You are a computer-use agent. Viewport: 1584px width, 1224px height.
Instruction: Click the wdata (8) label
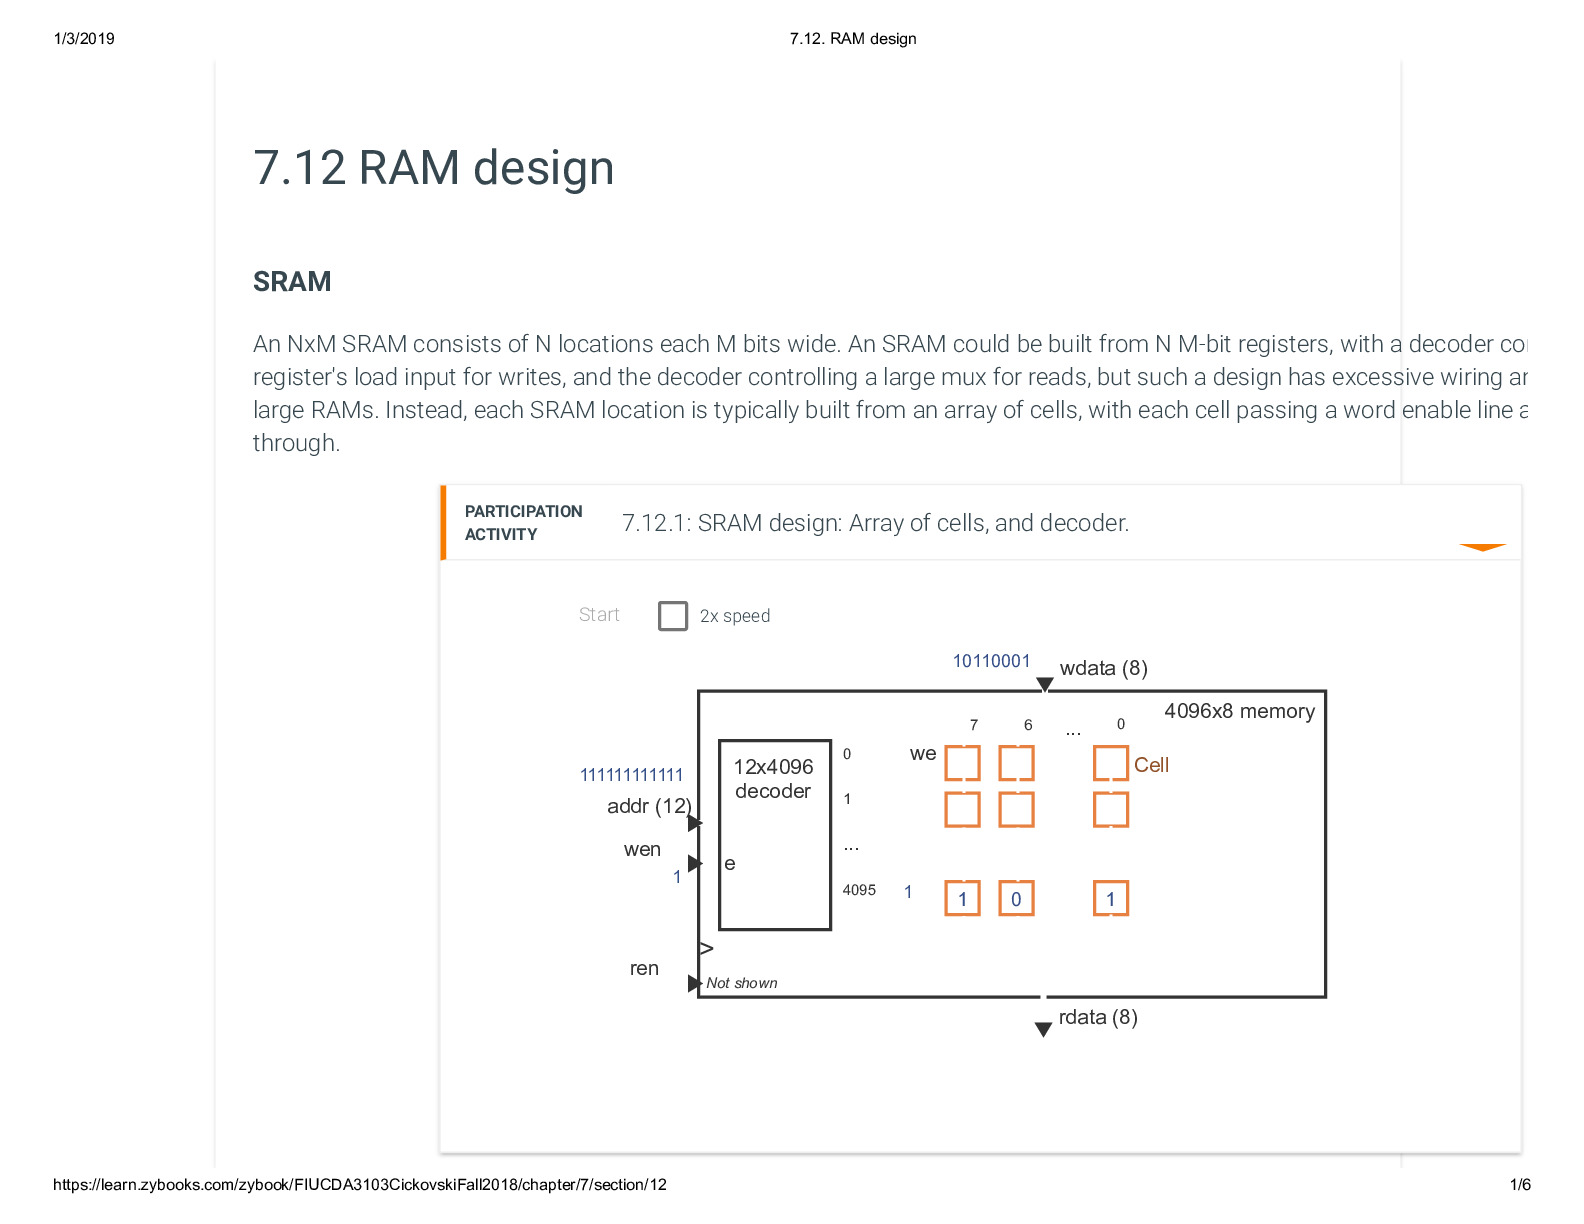pos(1104,668)
